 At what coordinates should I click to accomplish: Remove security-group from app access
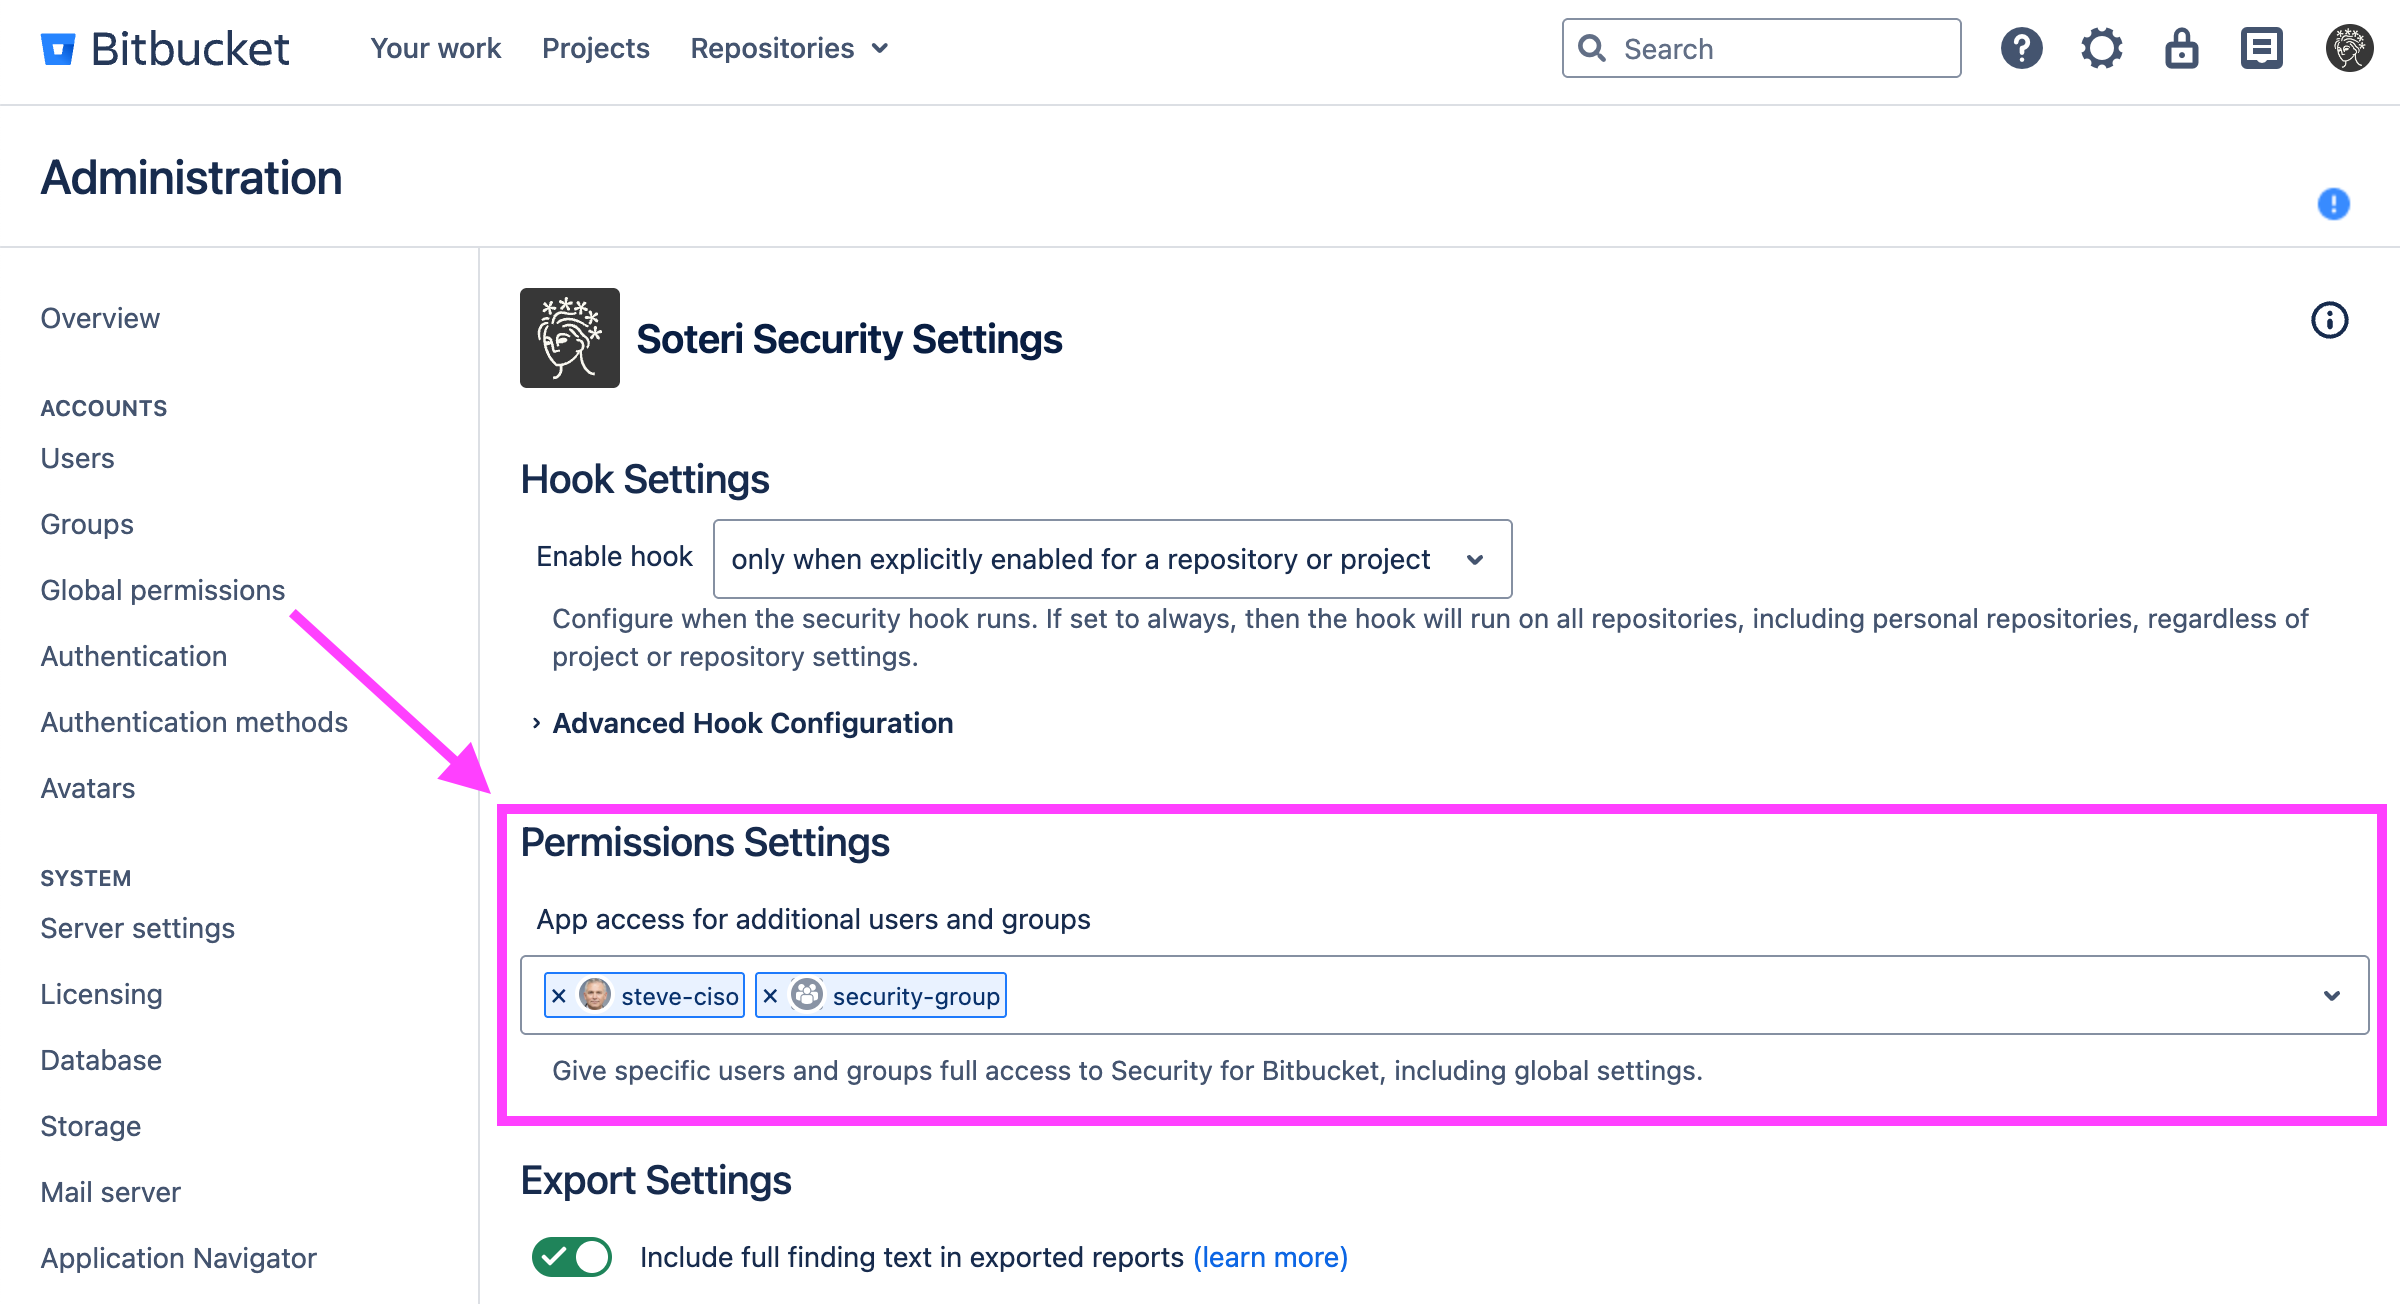(x=770, y=996)
